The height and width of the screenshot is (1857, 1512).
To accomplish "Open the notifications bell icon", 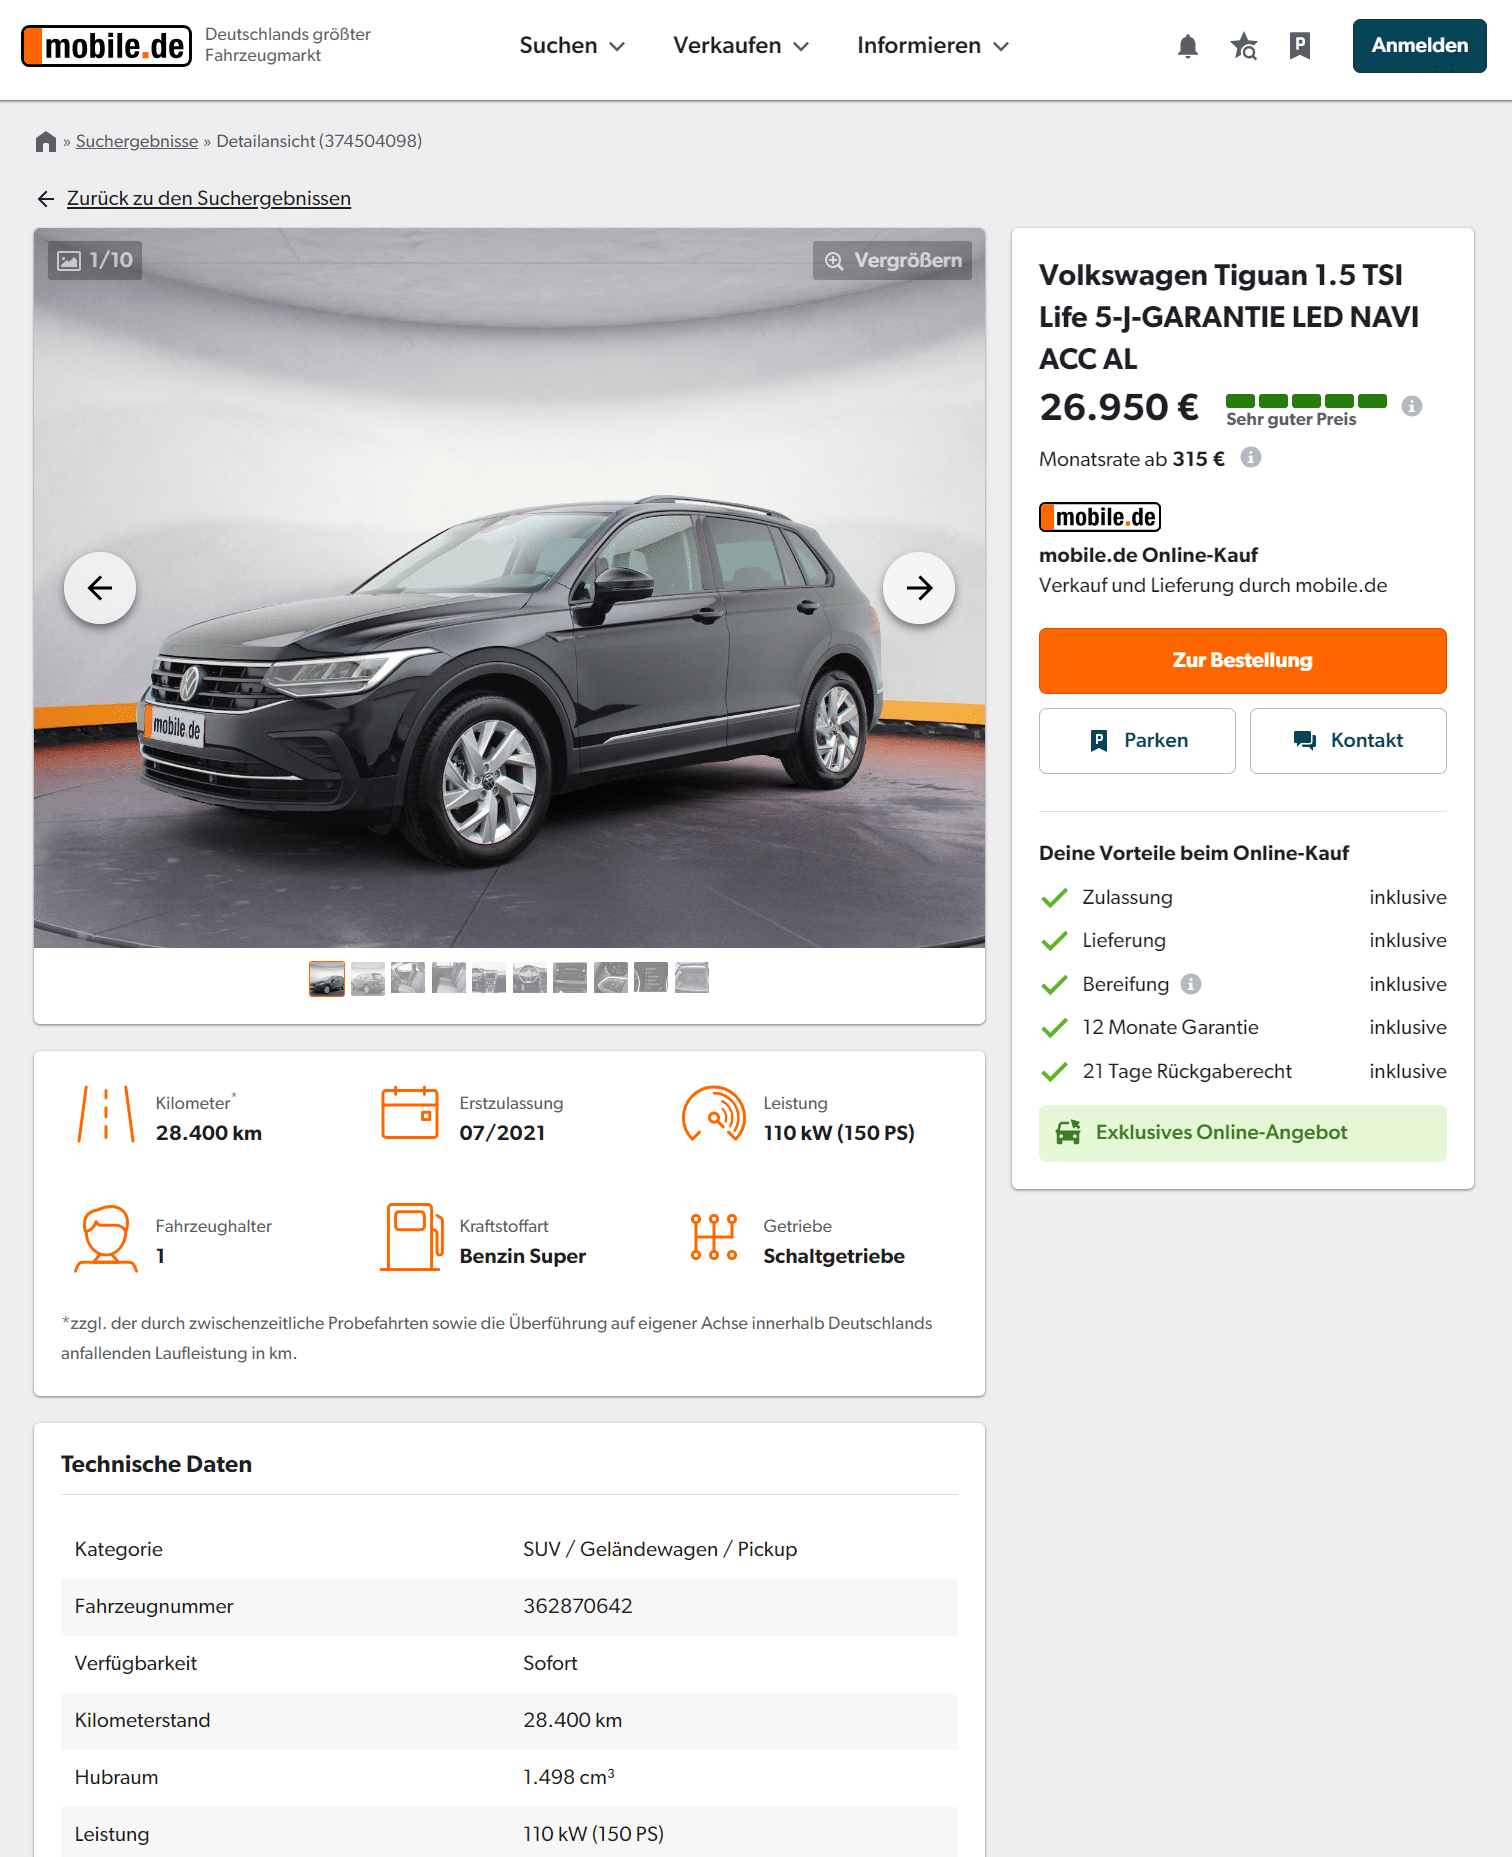I will pos(1187,46).
